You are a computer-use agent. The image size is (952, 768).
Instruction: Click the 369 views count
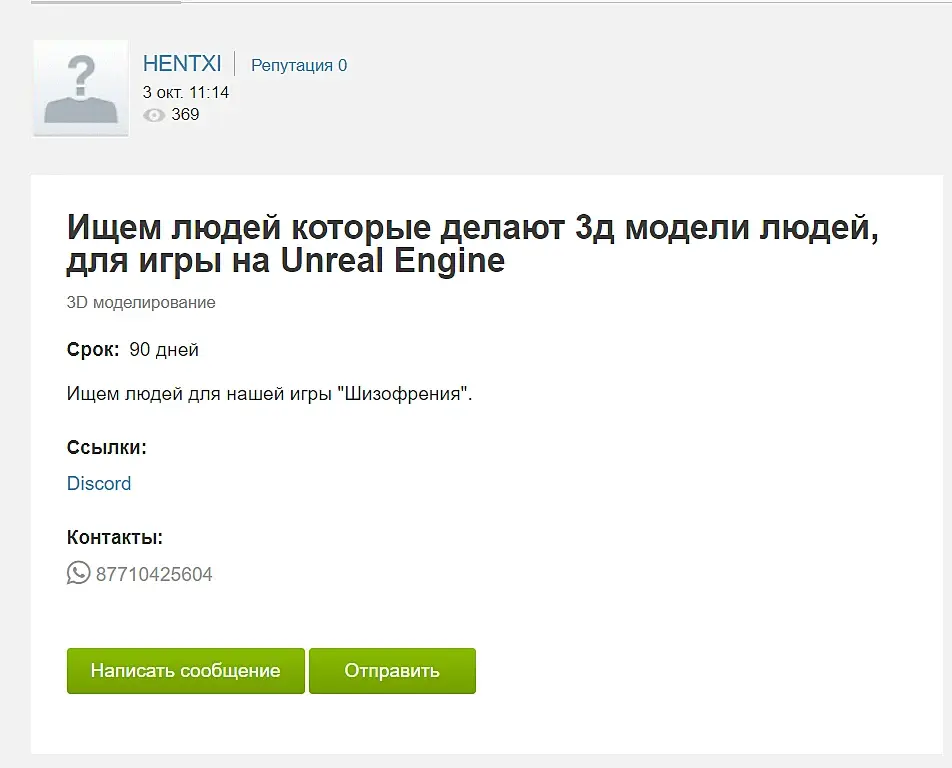click(x=185, y=114)
